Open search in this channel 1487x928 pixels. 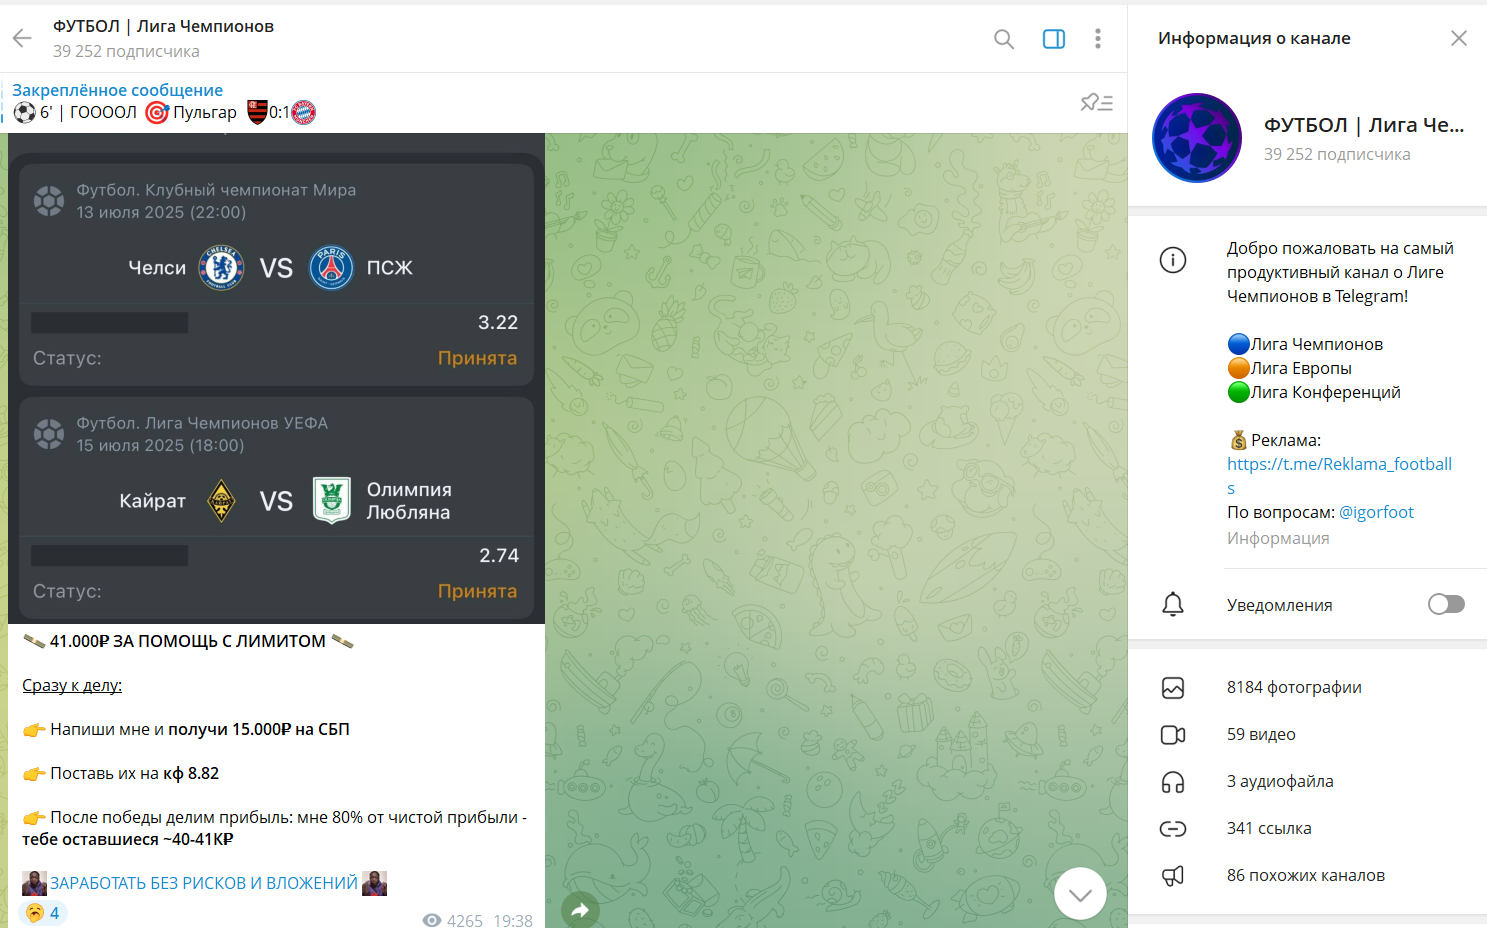pos(1004,39)
